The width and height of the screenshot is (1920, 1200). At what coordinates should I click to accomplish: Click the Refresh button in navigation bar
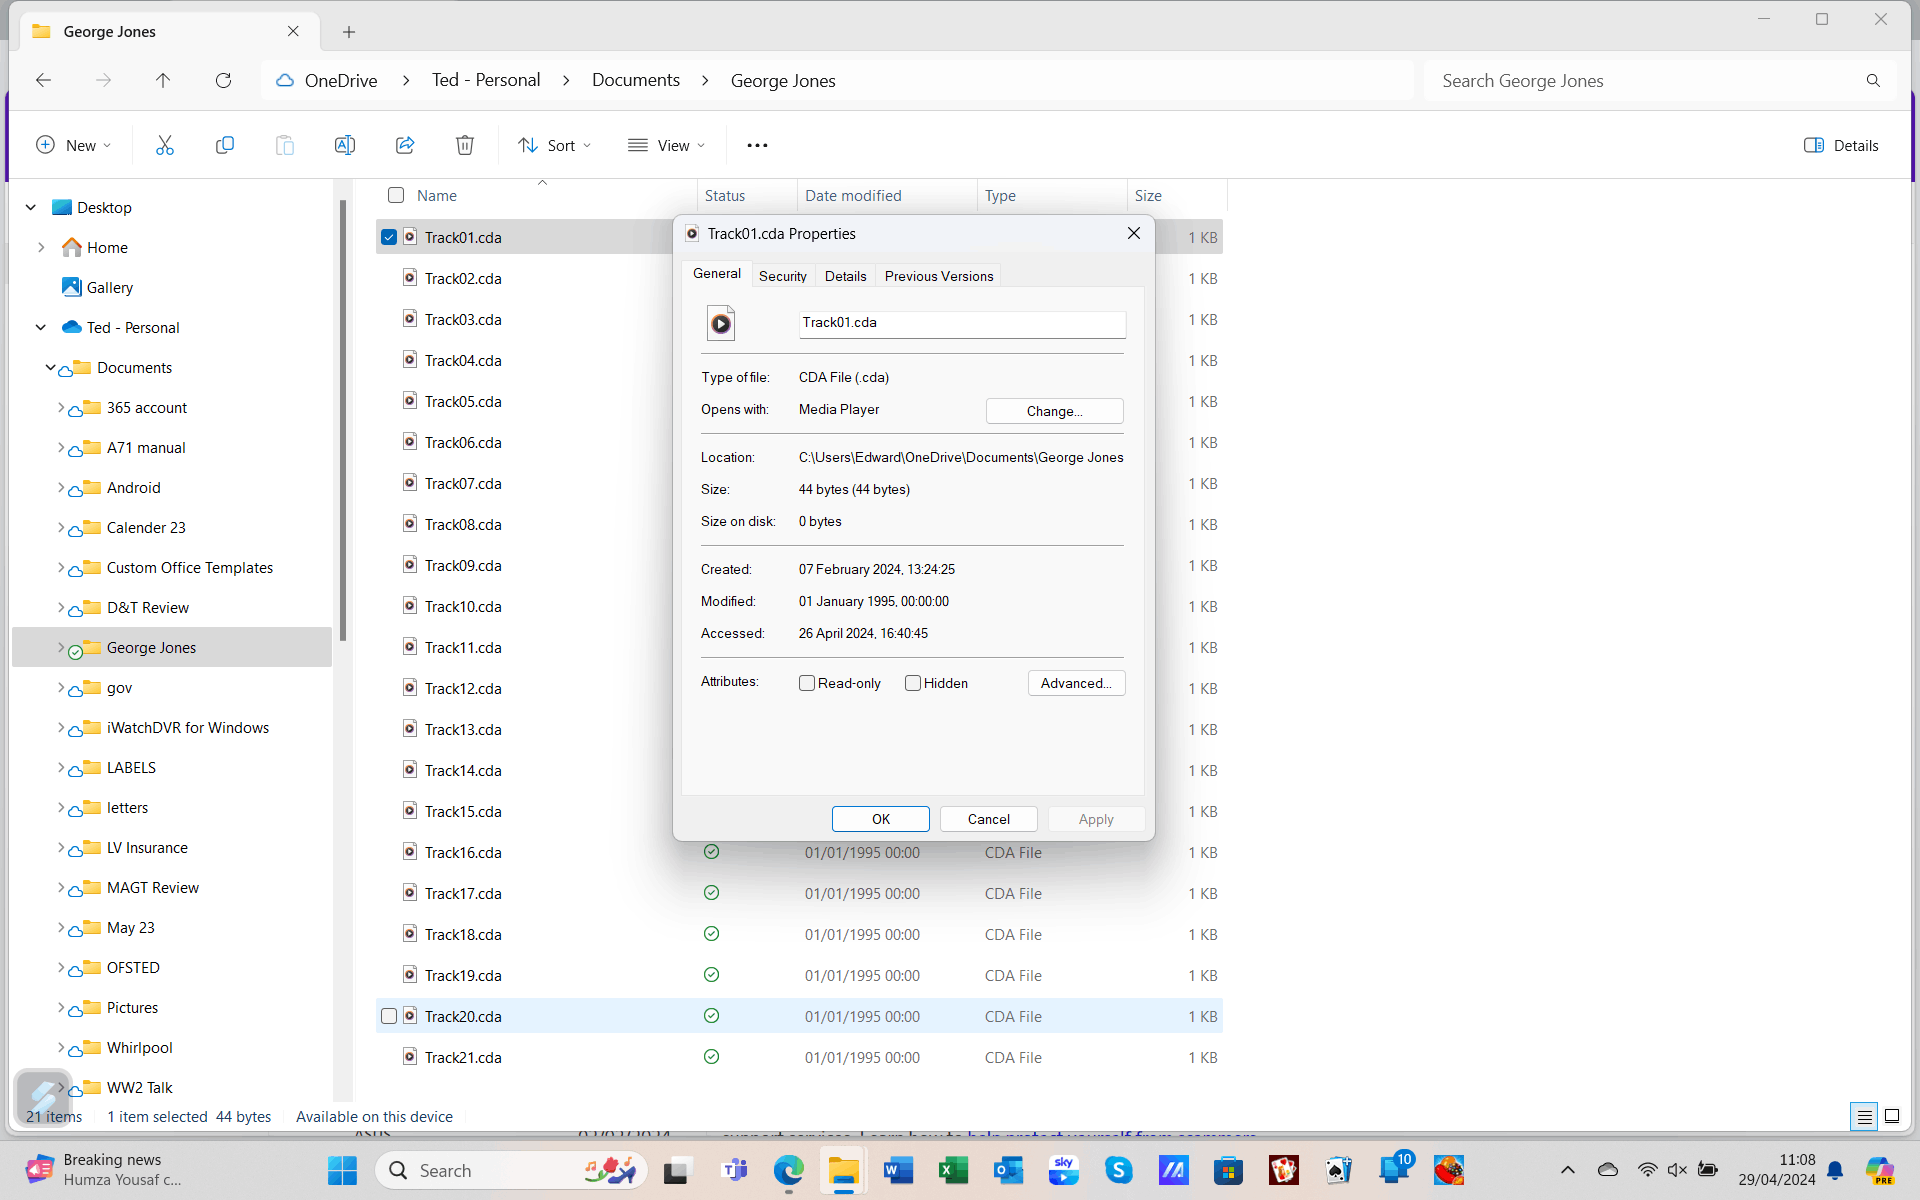(x=223, y=80)
